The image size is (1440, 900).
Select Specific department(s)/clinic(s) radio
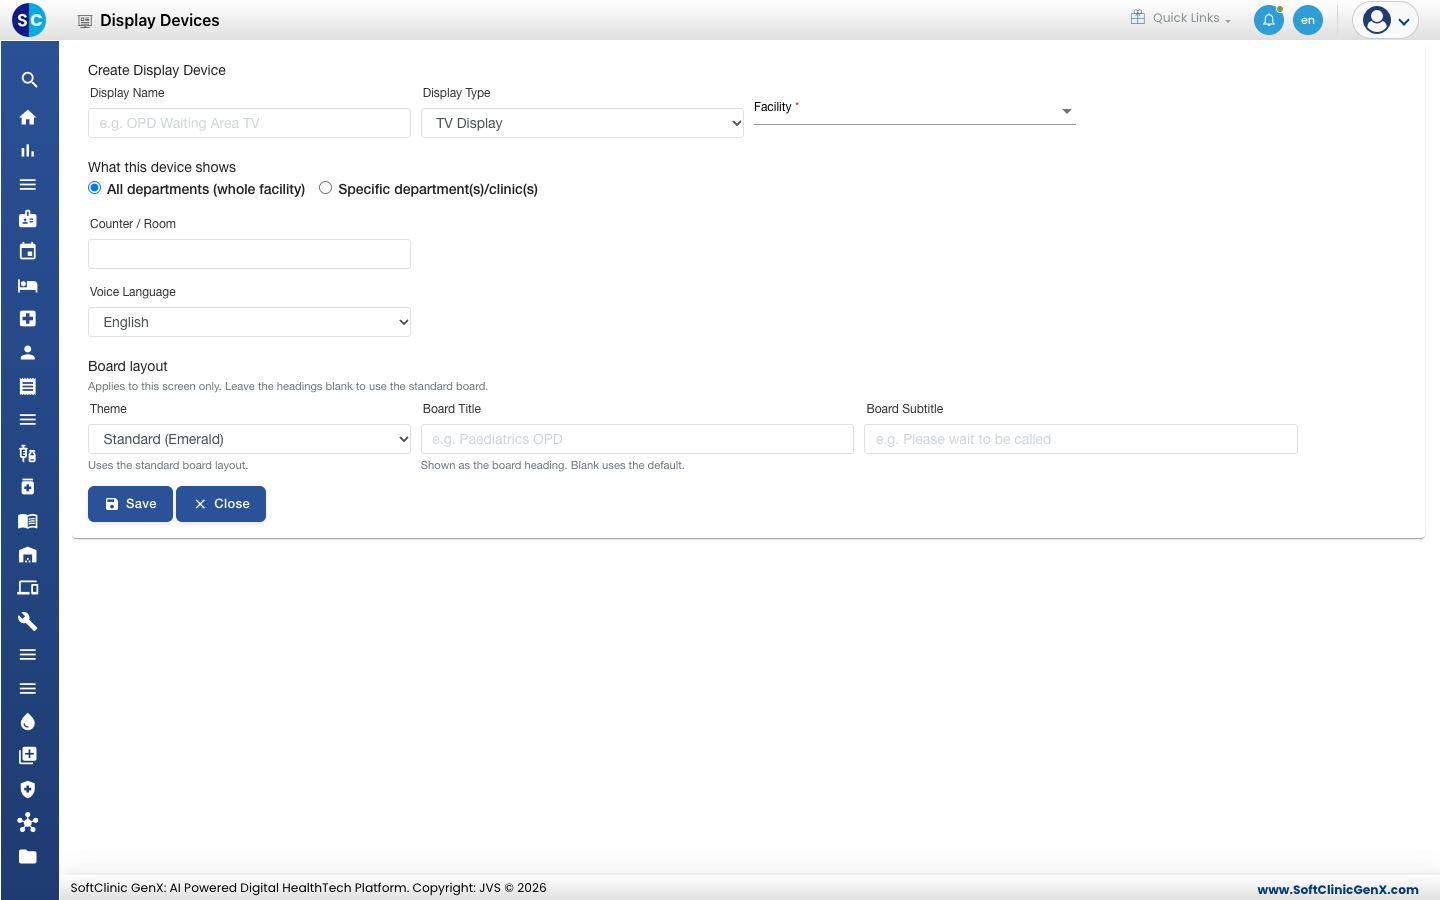tap(326, 188)
